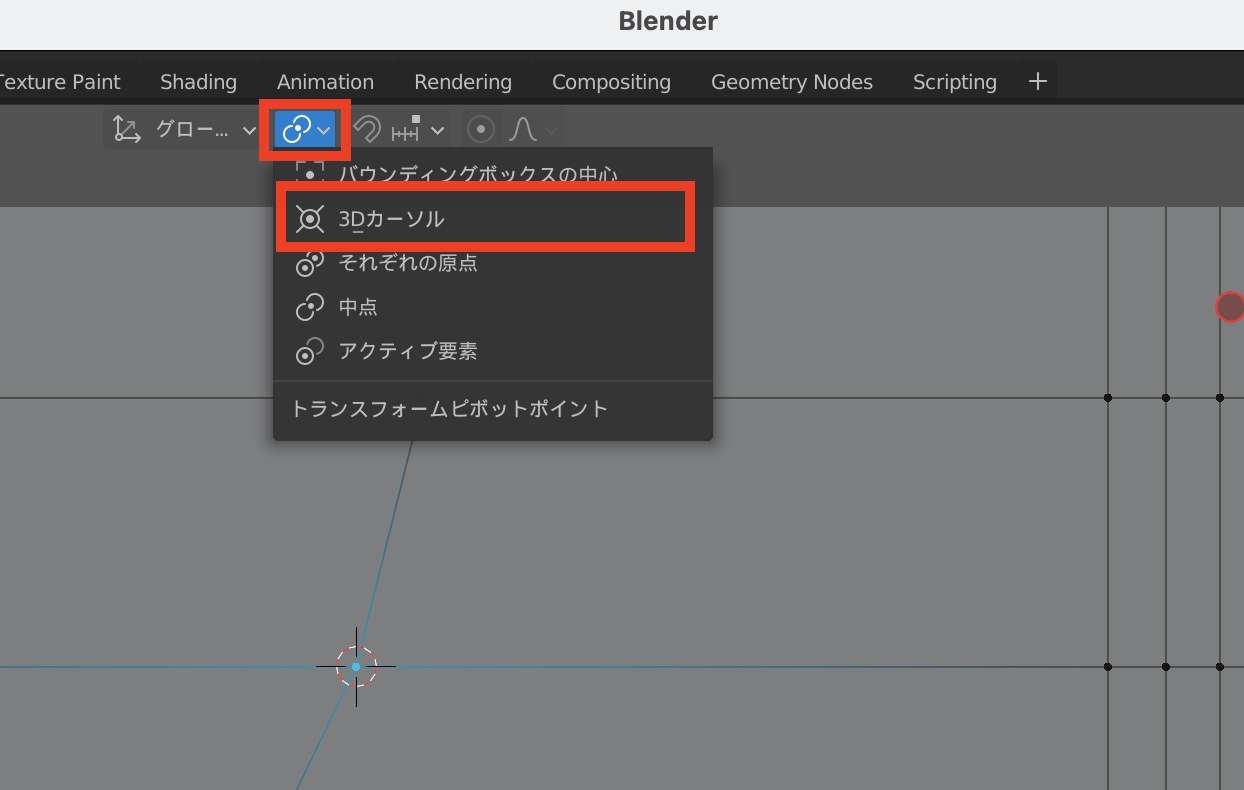This screenshot has height=790, width=1244.
Task: Go to Geometry Nodes workspace tab
Action: tap(791, 82)
